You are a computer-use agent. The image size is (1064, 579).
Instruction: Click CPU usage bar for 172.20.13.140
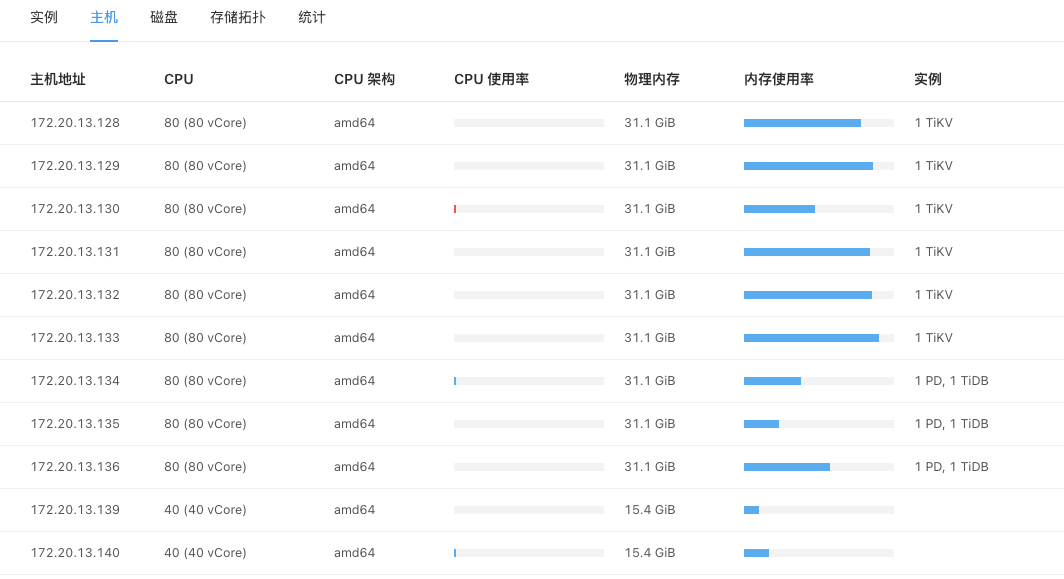pyautogui.click(x=529, y=553)
